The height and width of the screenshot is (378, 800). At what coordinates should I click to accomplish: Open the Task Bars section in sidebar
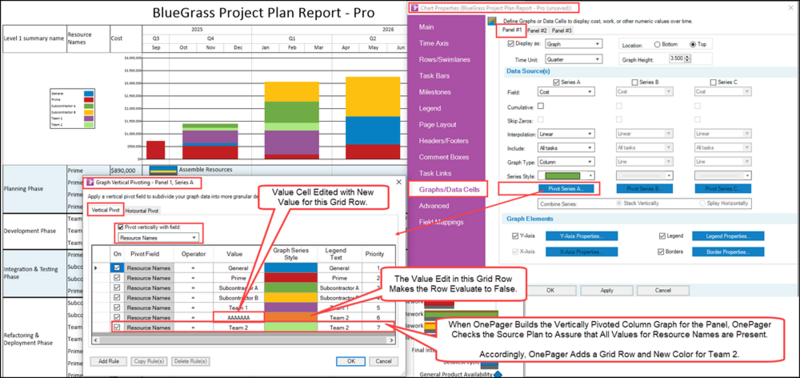click(x=434, y=76)
